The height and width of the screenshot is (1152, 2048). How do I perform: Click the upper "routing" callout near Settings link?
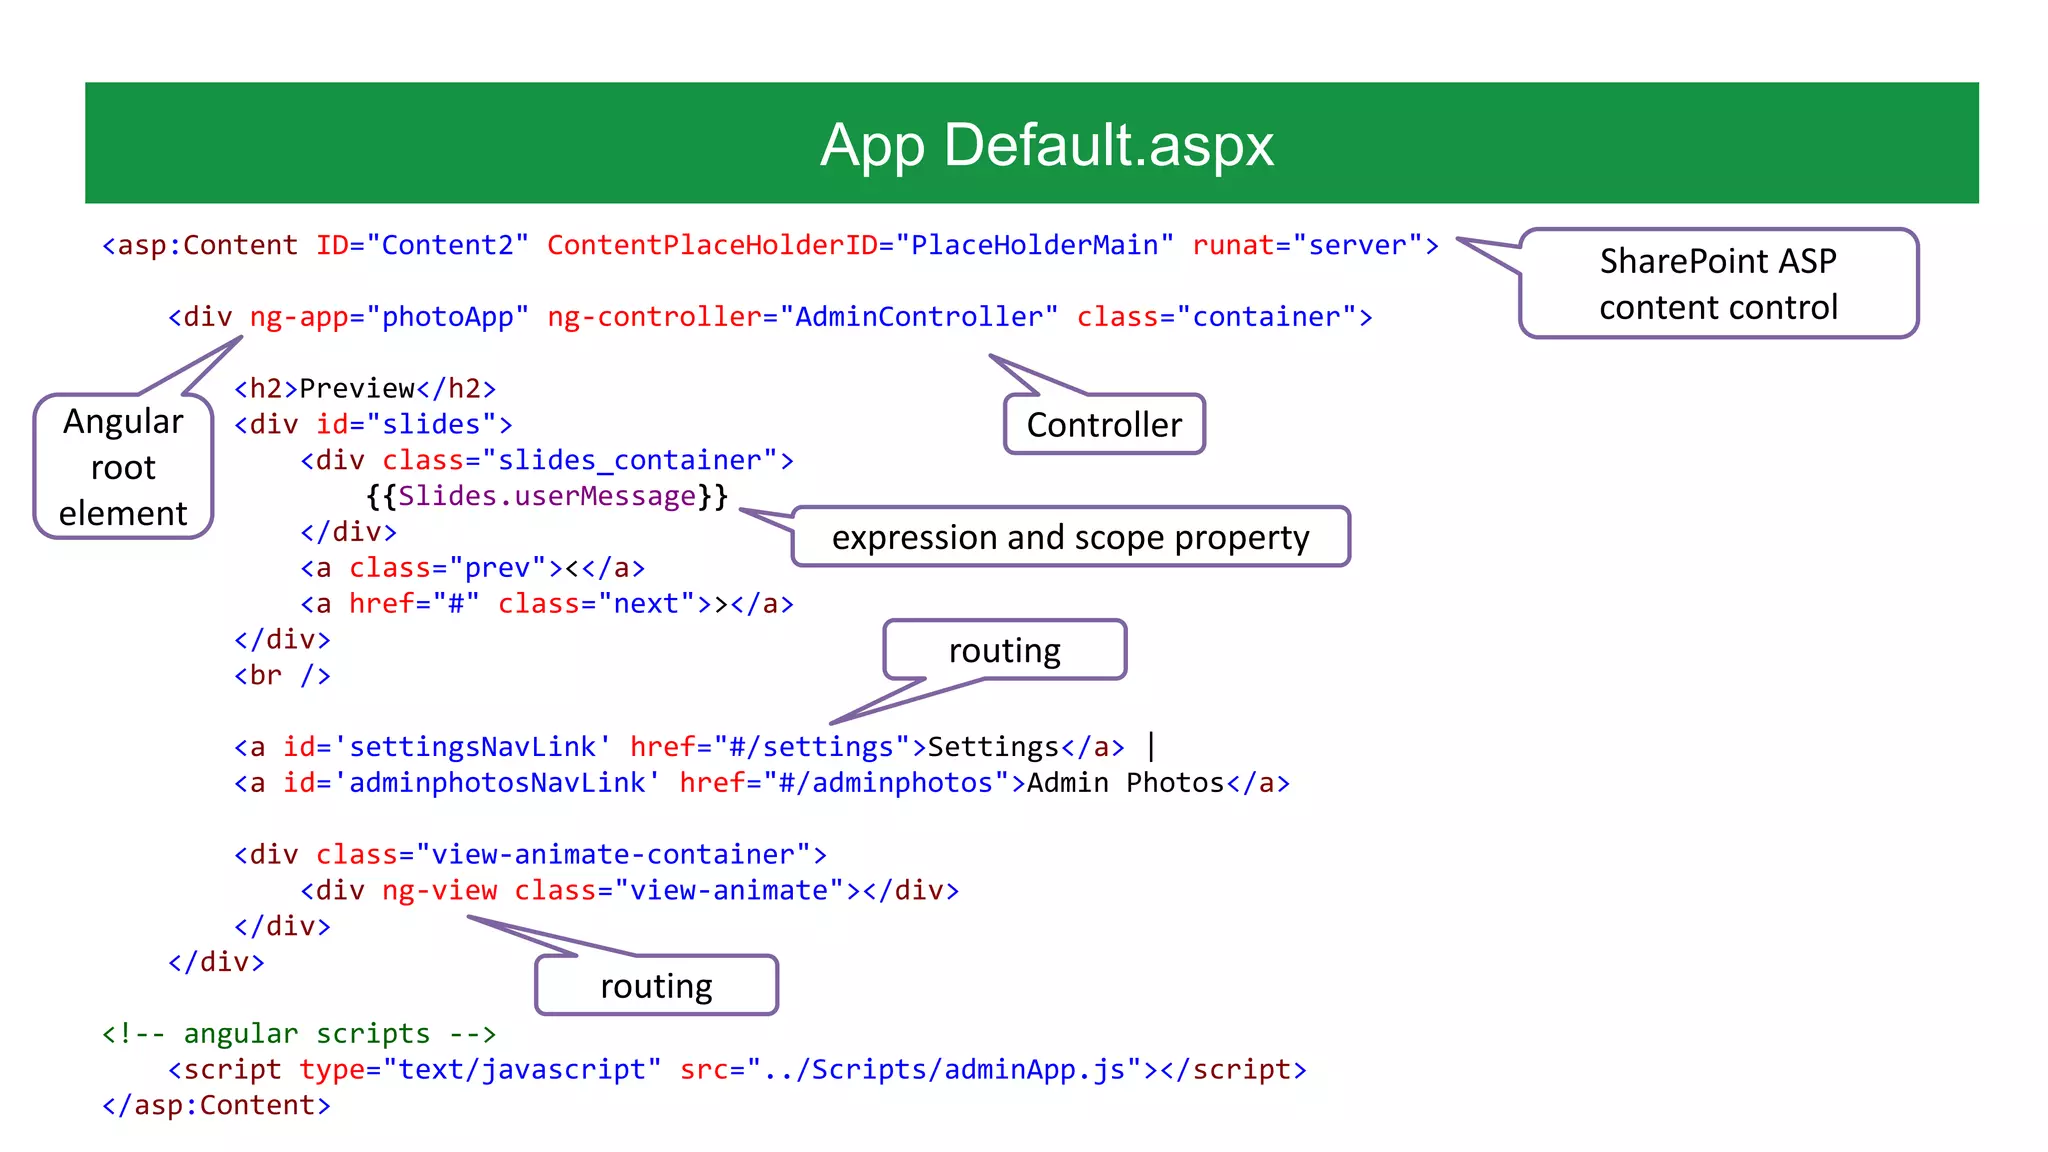[1005, 650]
